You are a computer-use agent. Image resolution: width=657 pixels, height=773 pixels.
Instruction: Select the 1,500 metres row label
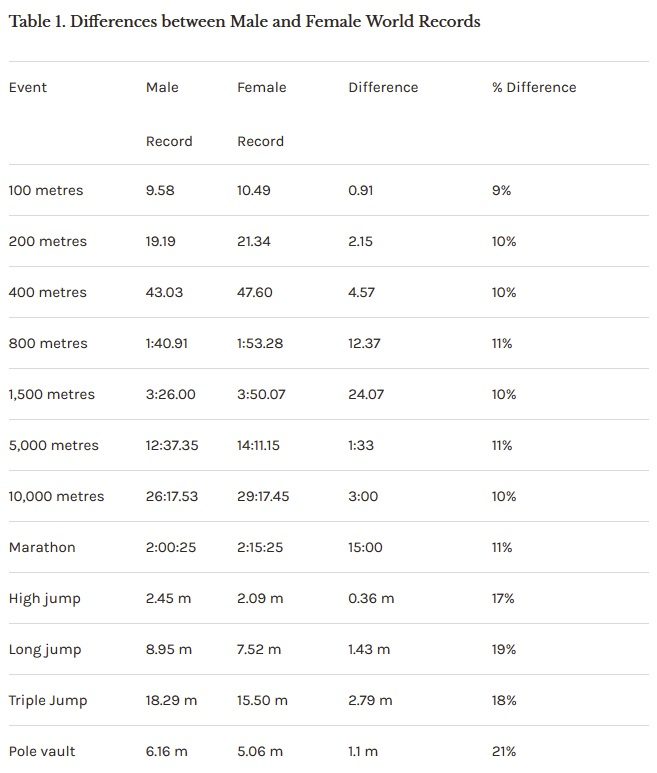[x=52, y=394]
